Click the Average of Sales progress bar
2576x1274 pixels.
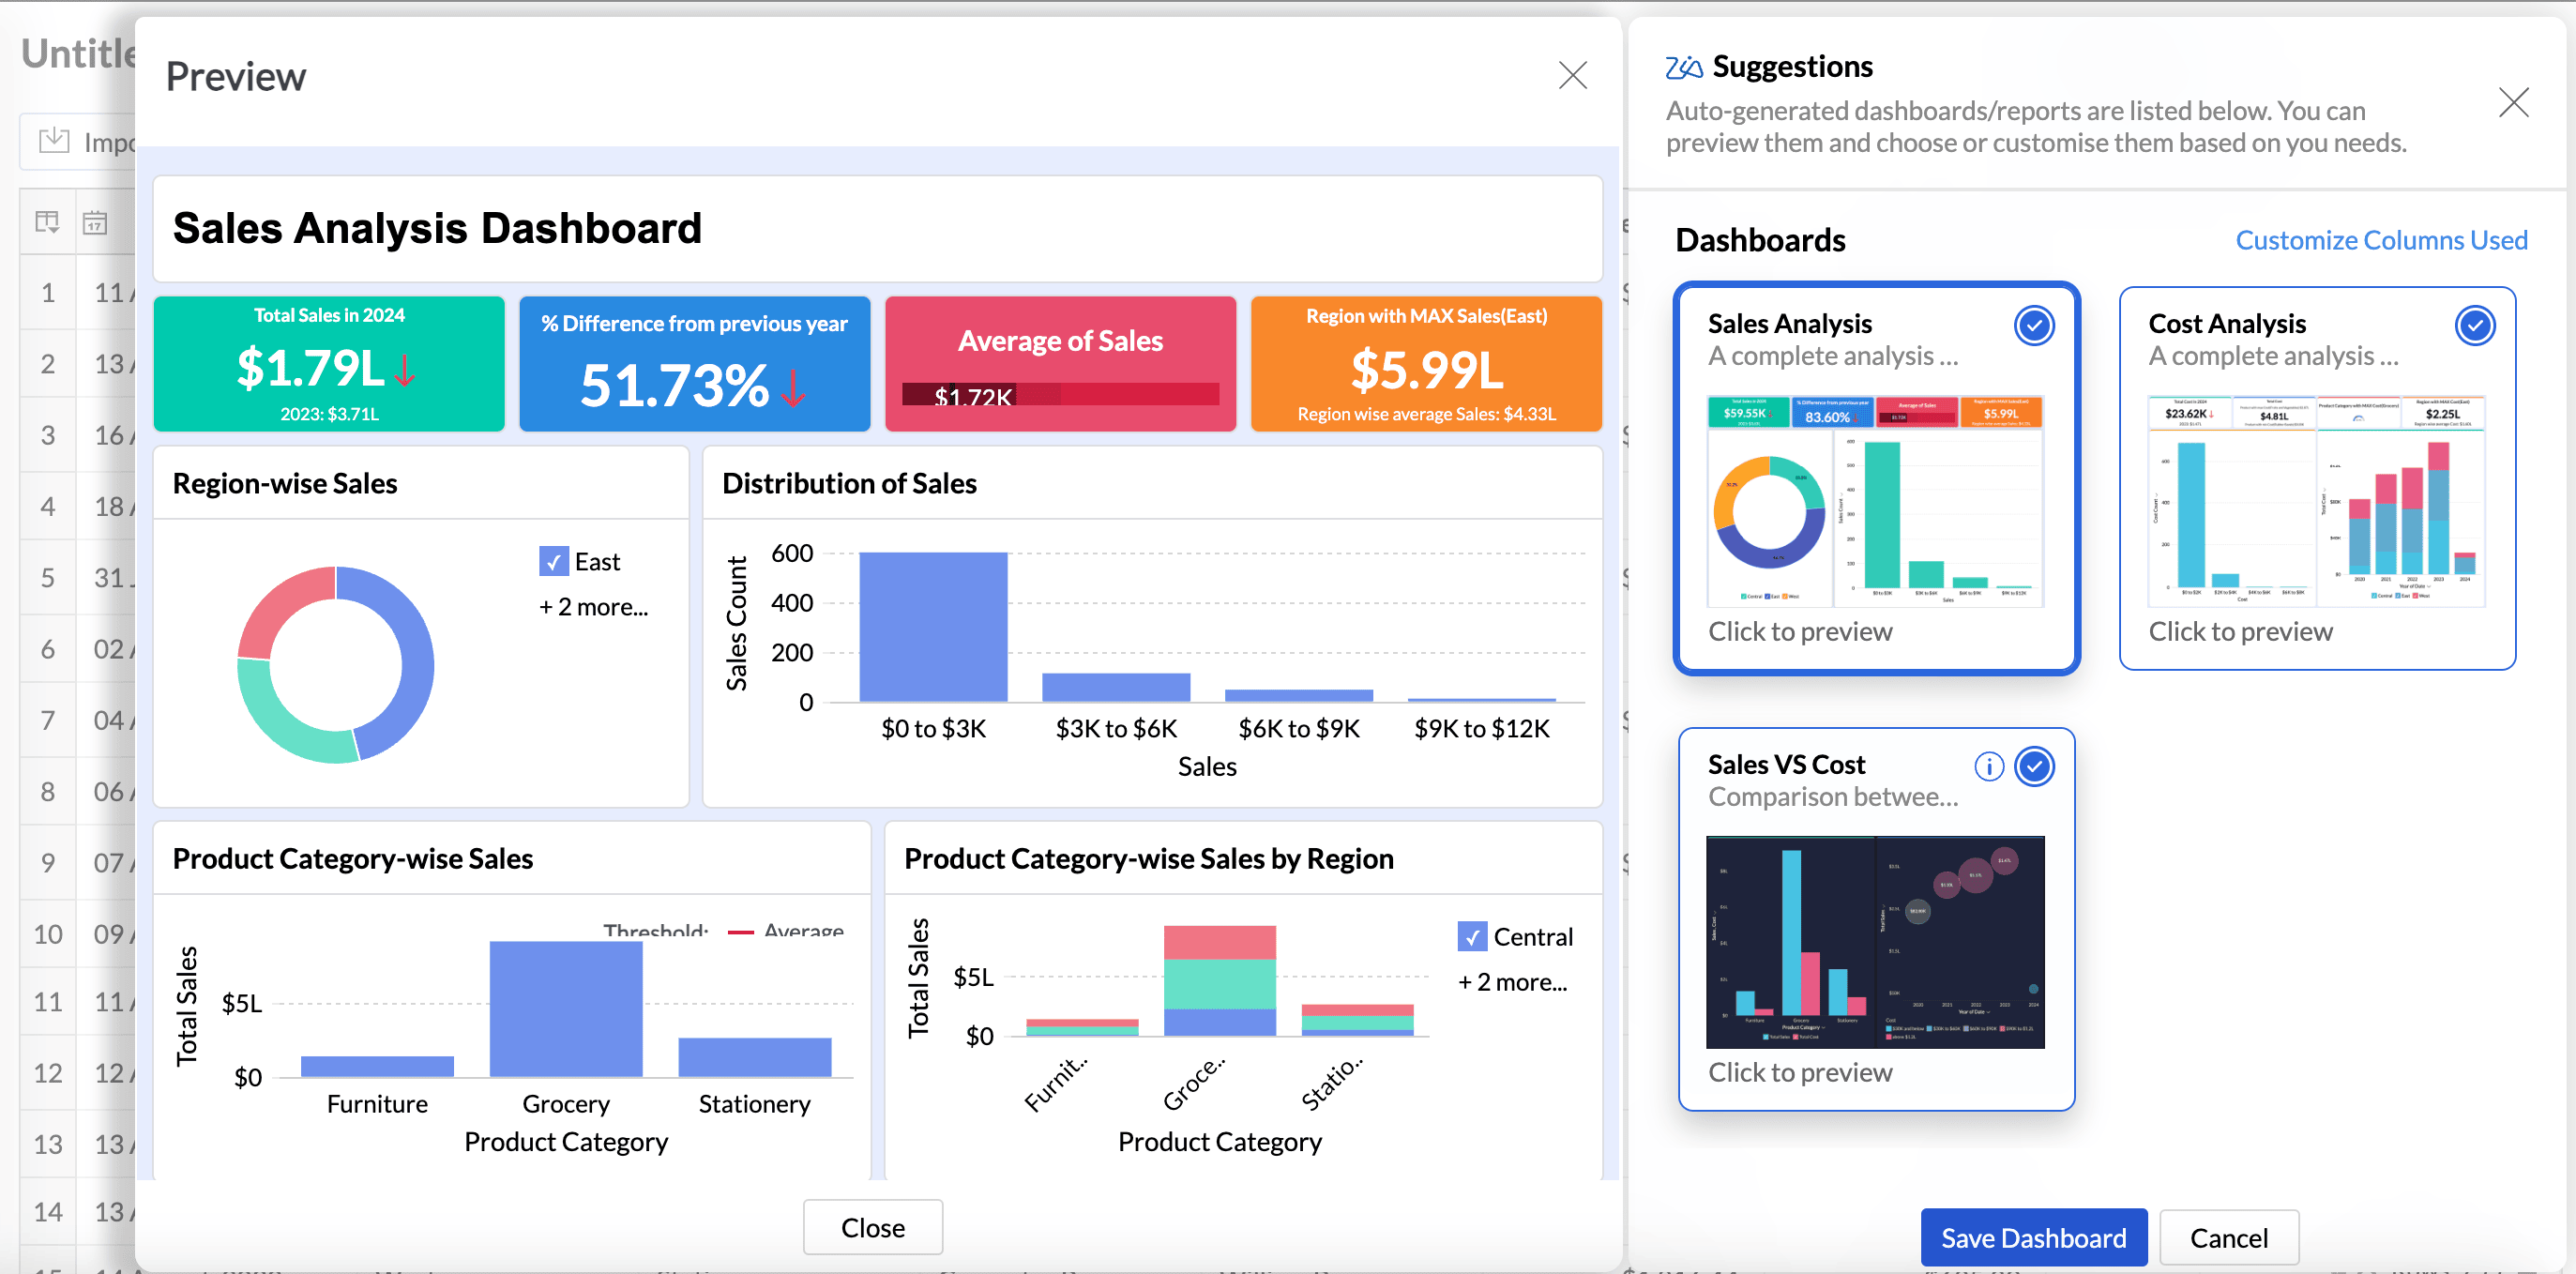[x=1060, y=395]
